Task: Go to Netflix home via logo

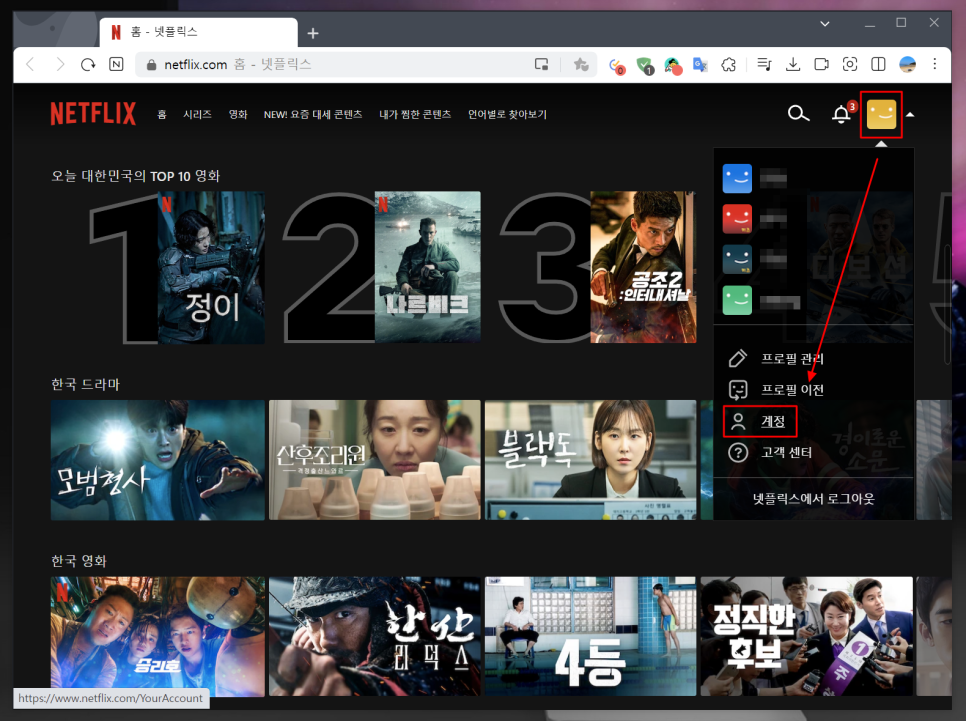Action: coord(93,114)
